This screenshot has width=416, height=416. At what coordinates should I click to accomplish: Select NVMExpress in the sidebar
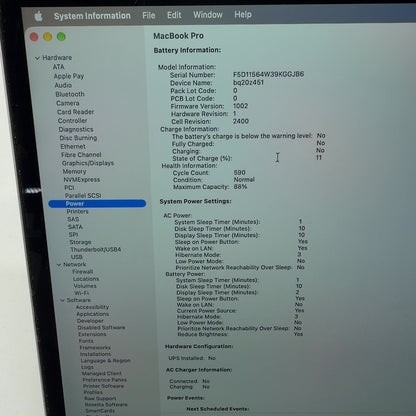(82, 179)
